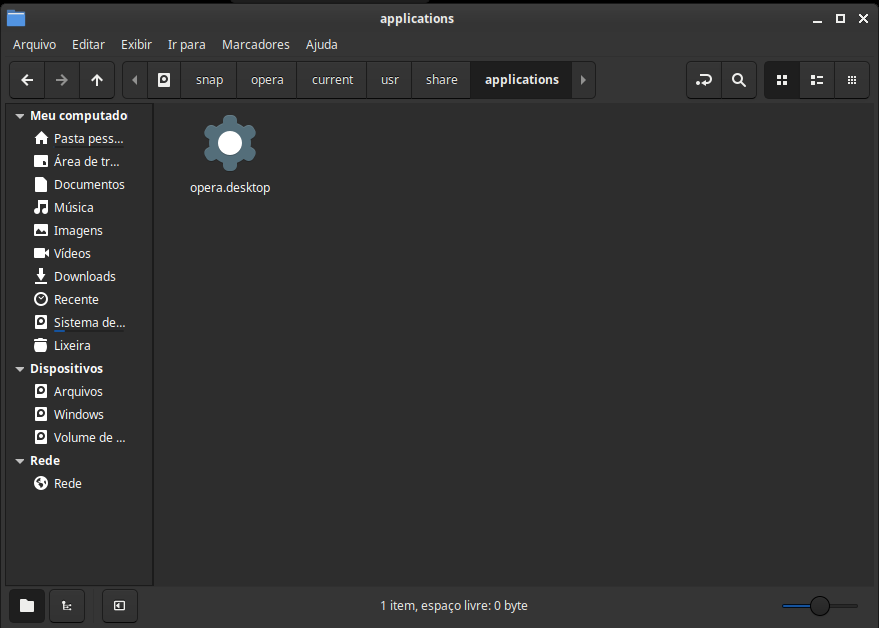Open the Ajuda menu

(x=322, y=45)
